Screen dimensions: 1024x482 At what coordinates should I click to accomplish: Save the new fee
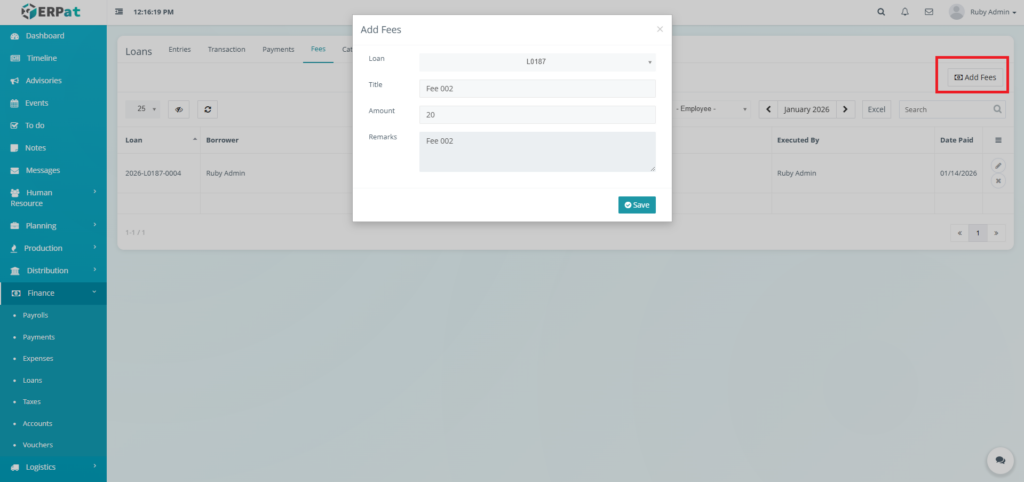coord(637,205)
